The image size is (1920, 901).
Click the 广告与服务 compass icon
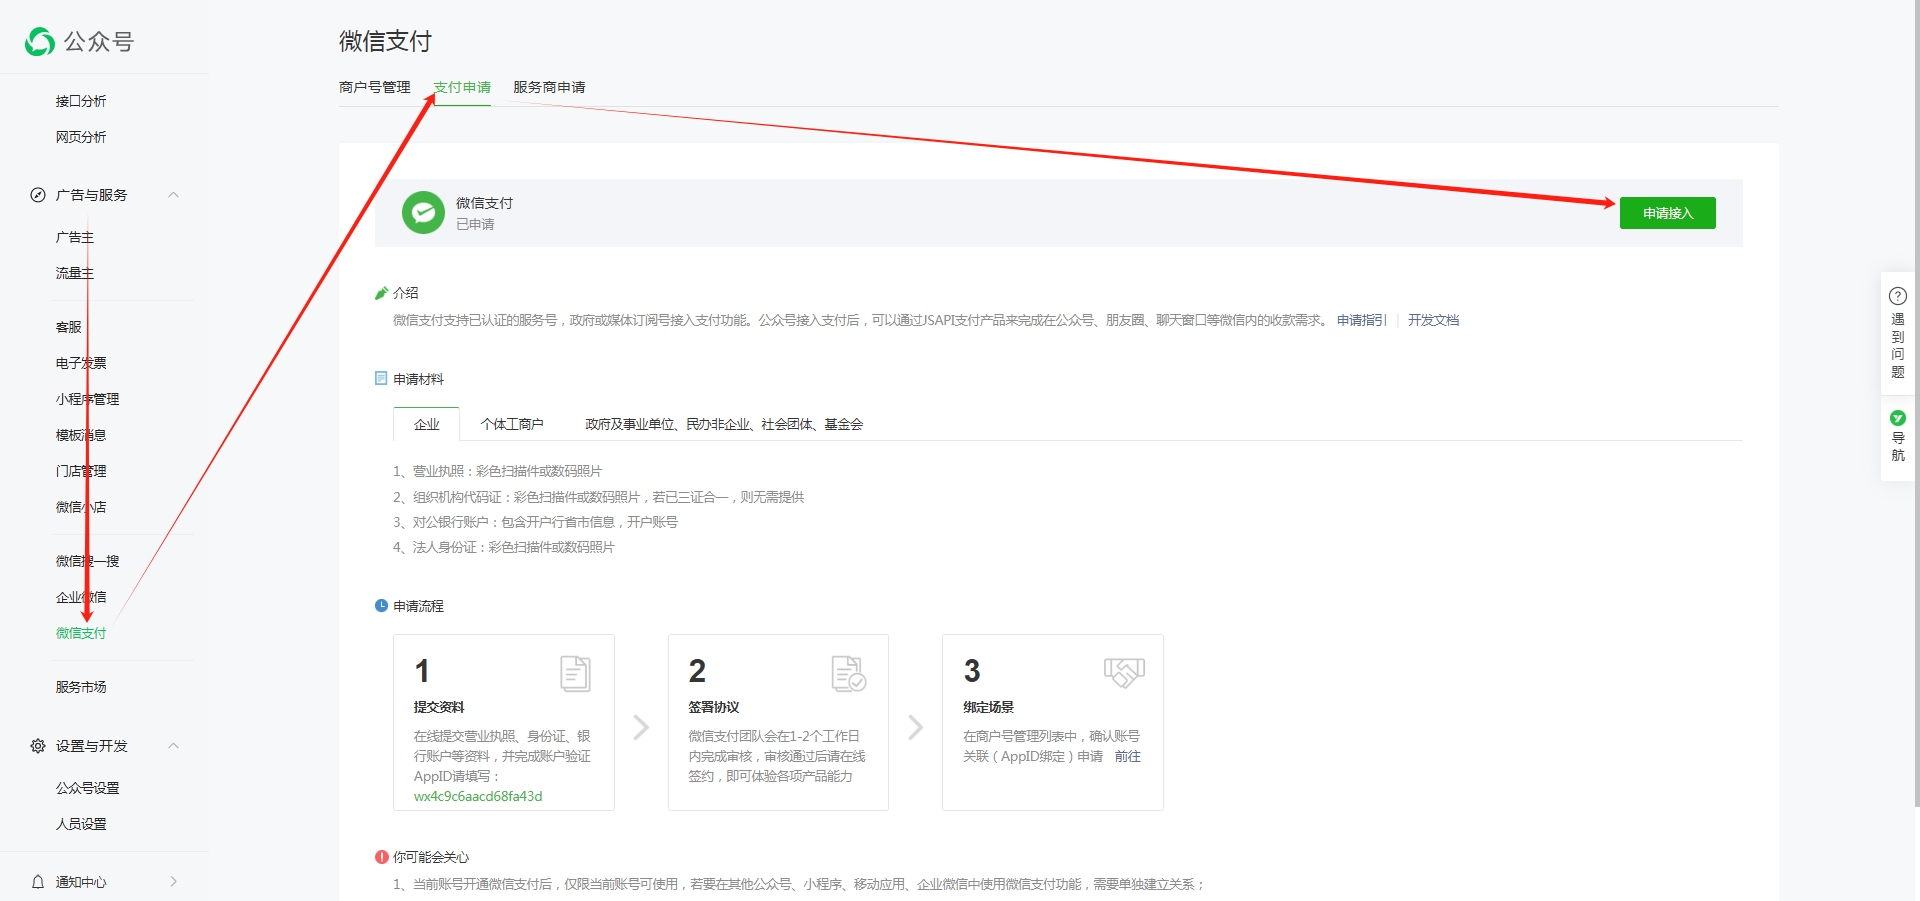38,195
